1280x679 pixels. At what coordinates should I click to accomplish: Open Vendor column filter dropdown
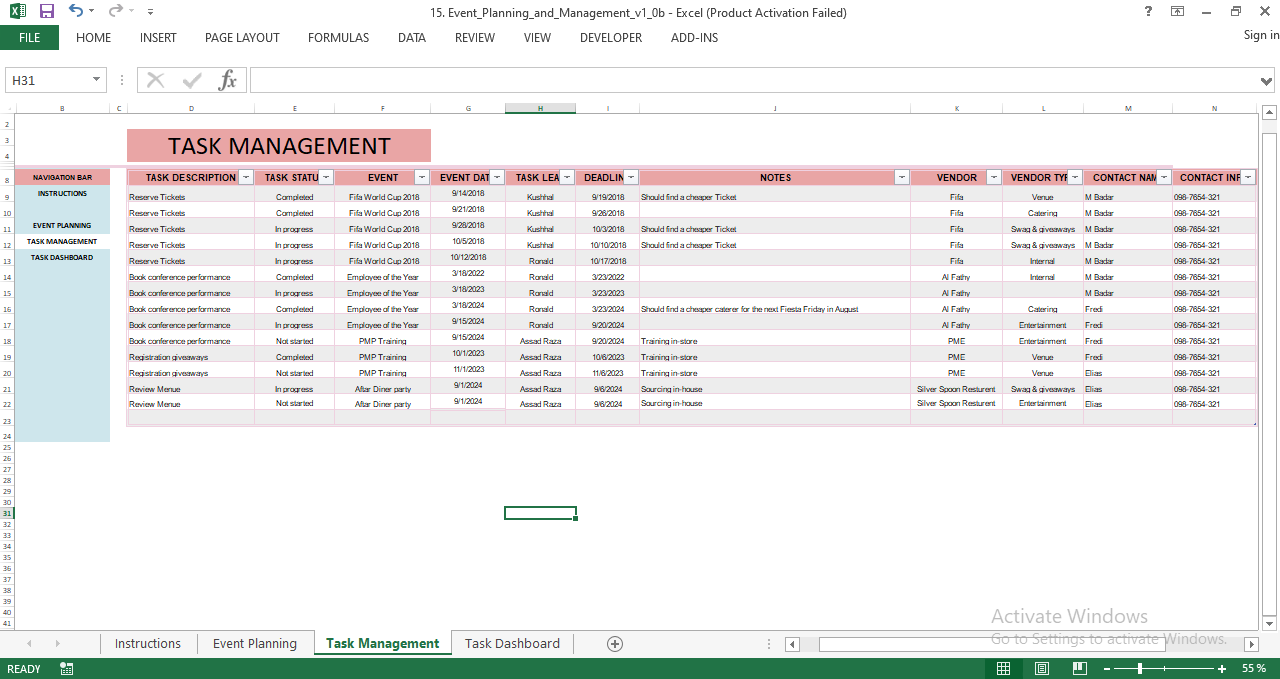(994, 177)
